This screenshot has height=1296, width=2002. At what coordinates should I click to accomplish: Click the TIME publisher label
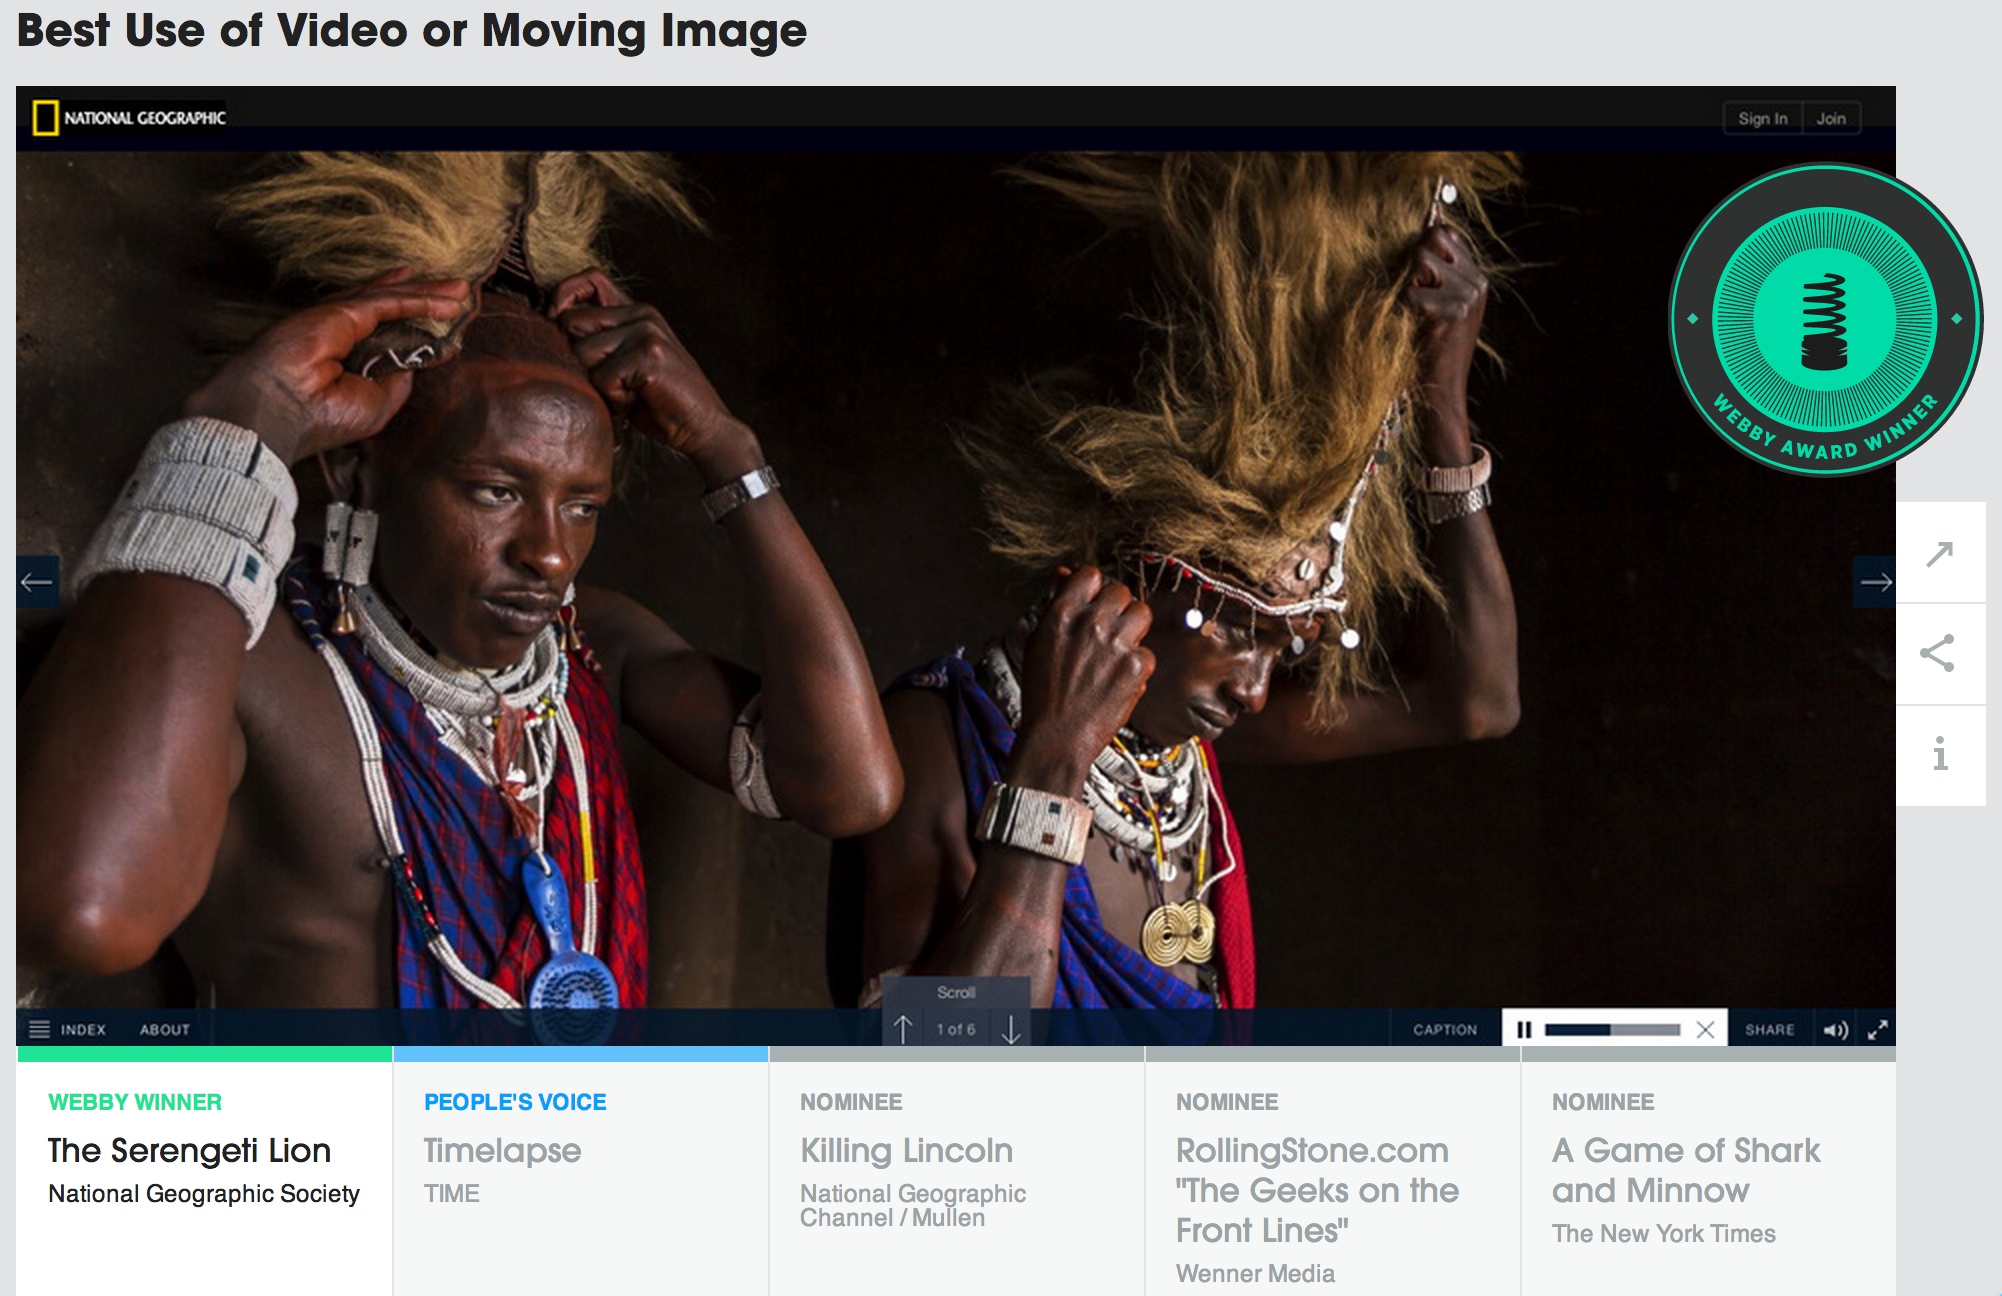(x=452, y=1194)
